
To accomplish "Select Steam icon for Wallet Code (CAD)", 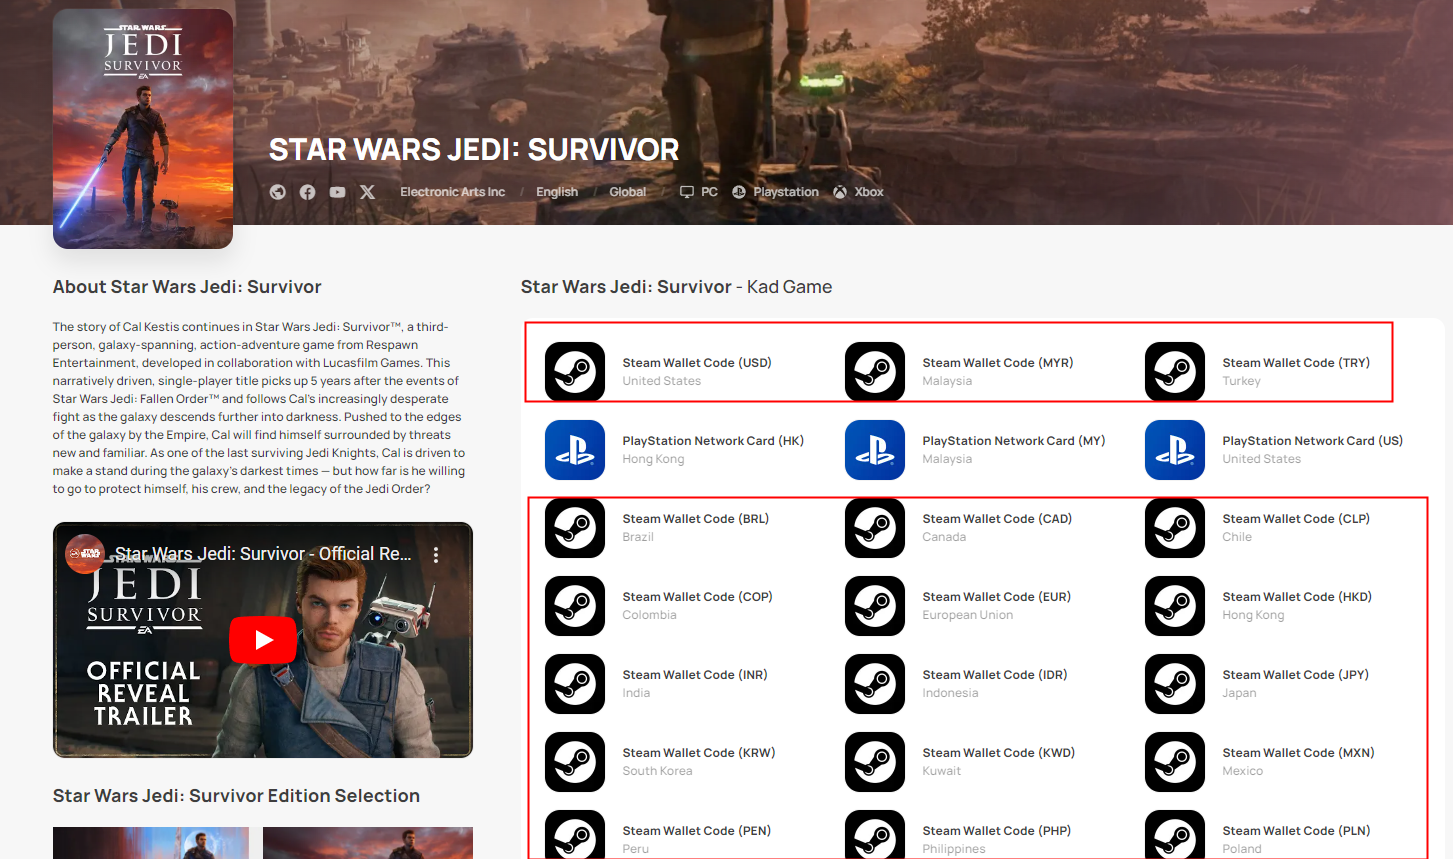I will (x=875, y=528).
